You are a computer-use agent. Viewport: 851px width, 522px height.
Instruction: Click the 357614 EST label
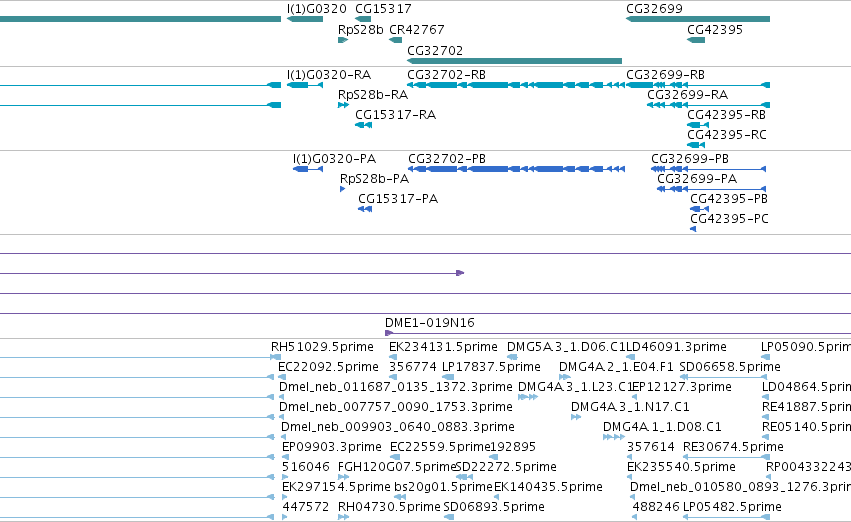(x=651, y=447)
